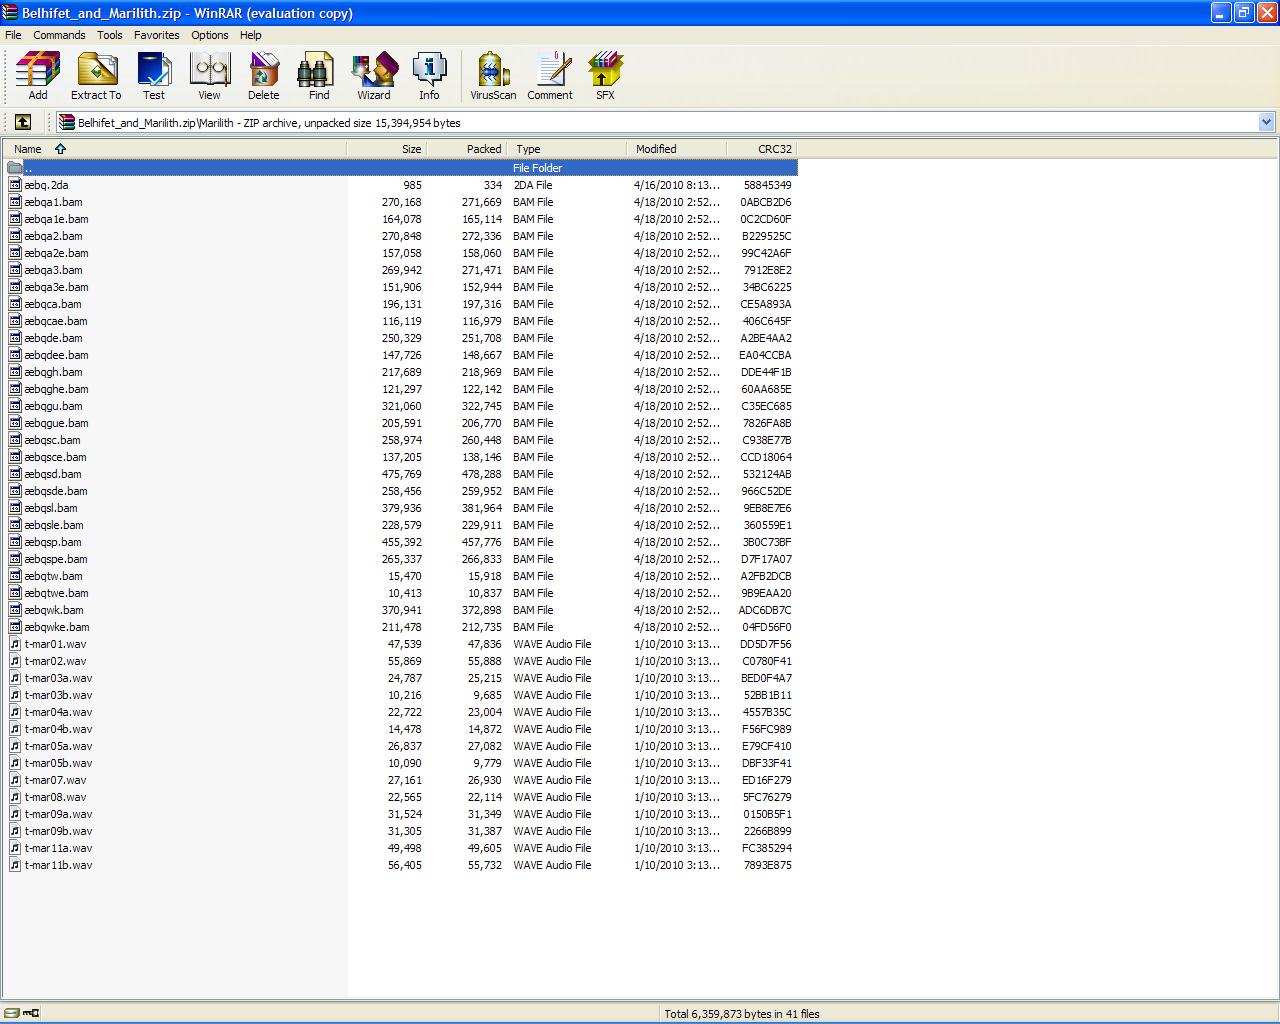Screen dimensions: 1280x1024
Task: Select file æbqwk.bam
Action: coord(54,610)
